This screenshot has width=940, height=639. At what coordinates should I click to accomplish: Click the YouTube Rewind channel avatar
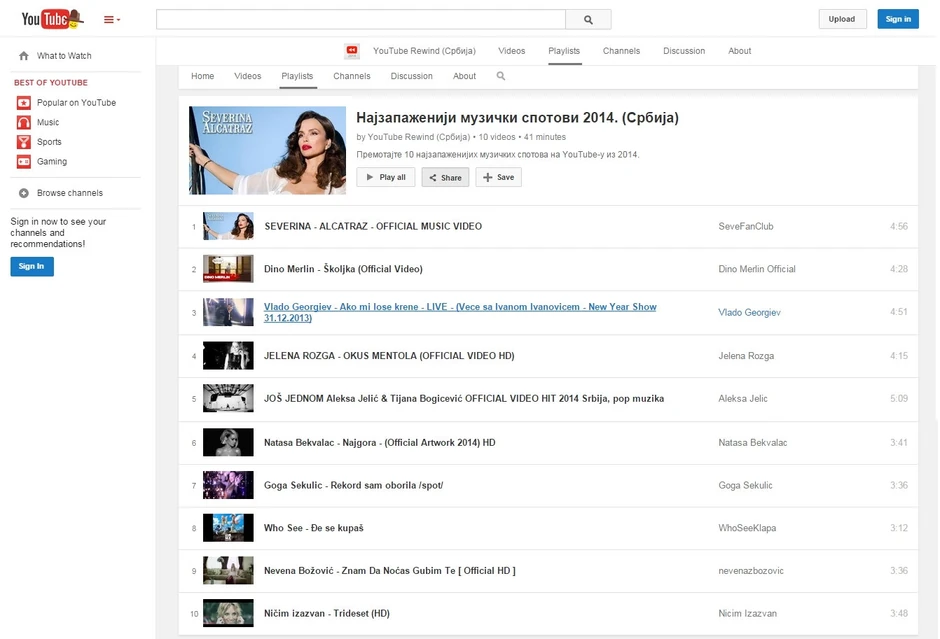pyautogui.click(x=352, y=51)
